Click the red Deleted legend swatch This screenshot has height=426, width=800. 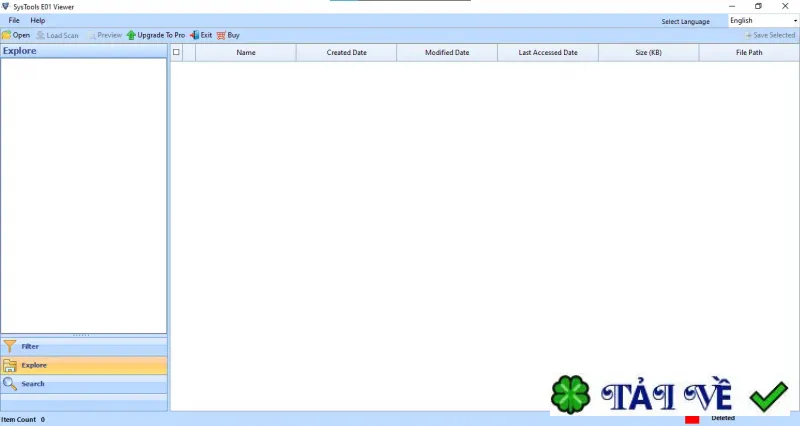(x=692, y=419)
